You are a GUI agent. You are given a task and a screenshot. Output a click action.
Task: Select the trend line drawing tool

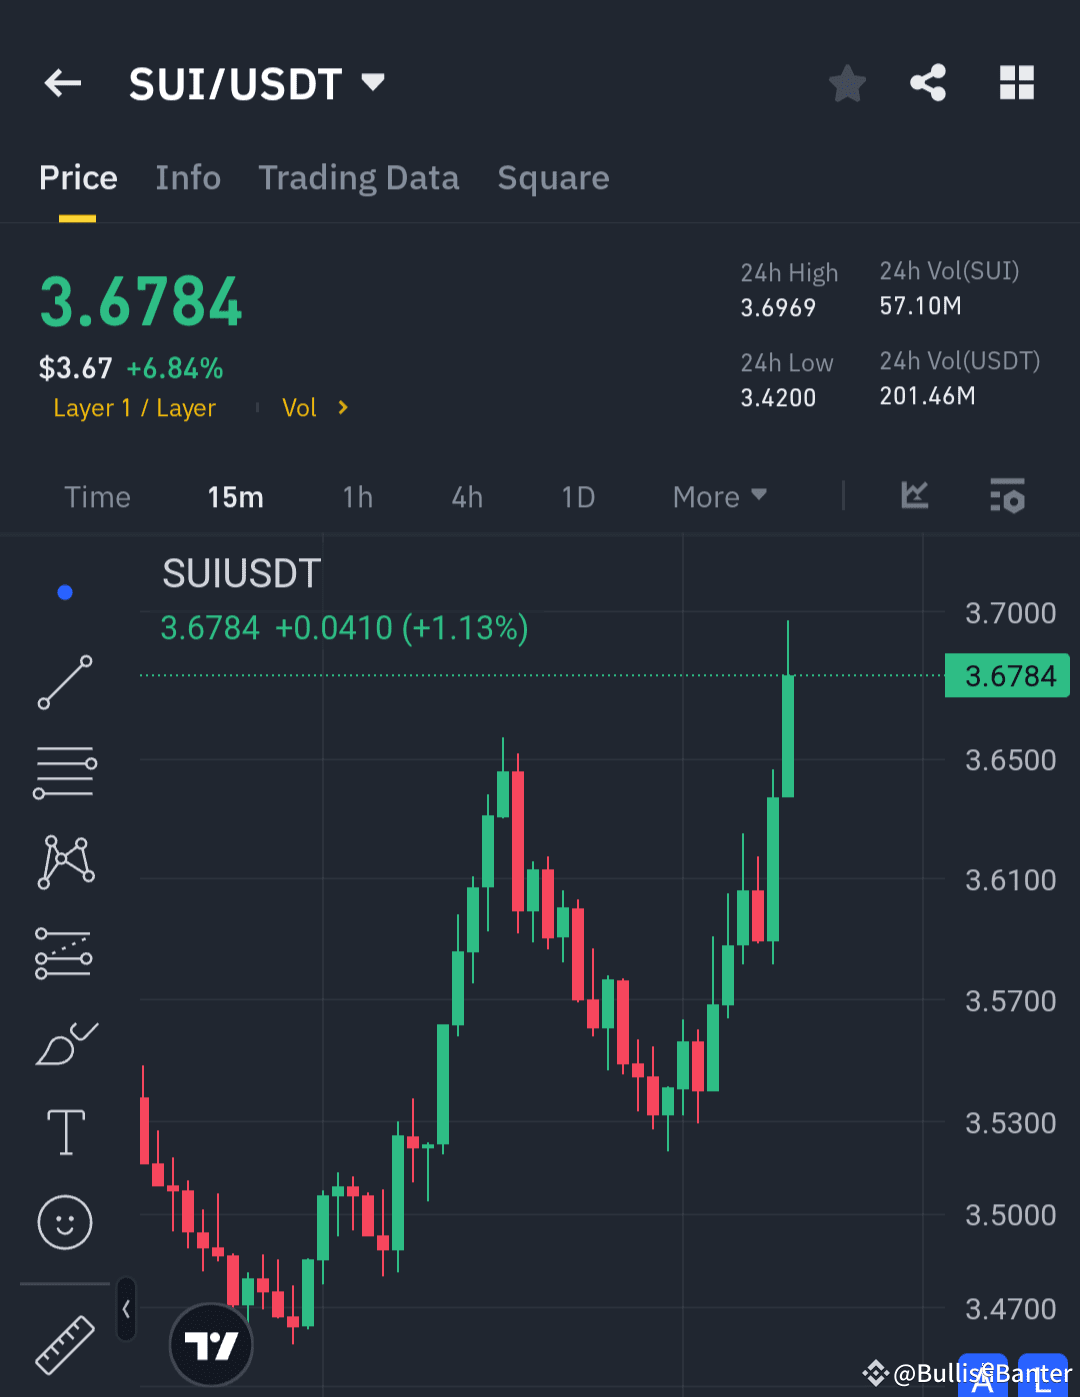[x=65, y=683]
